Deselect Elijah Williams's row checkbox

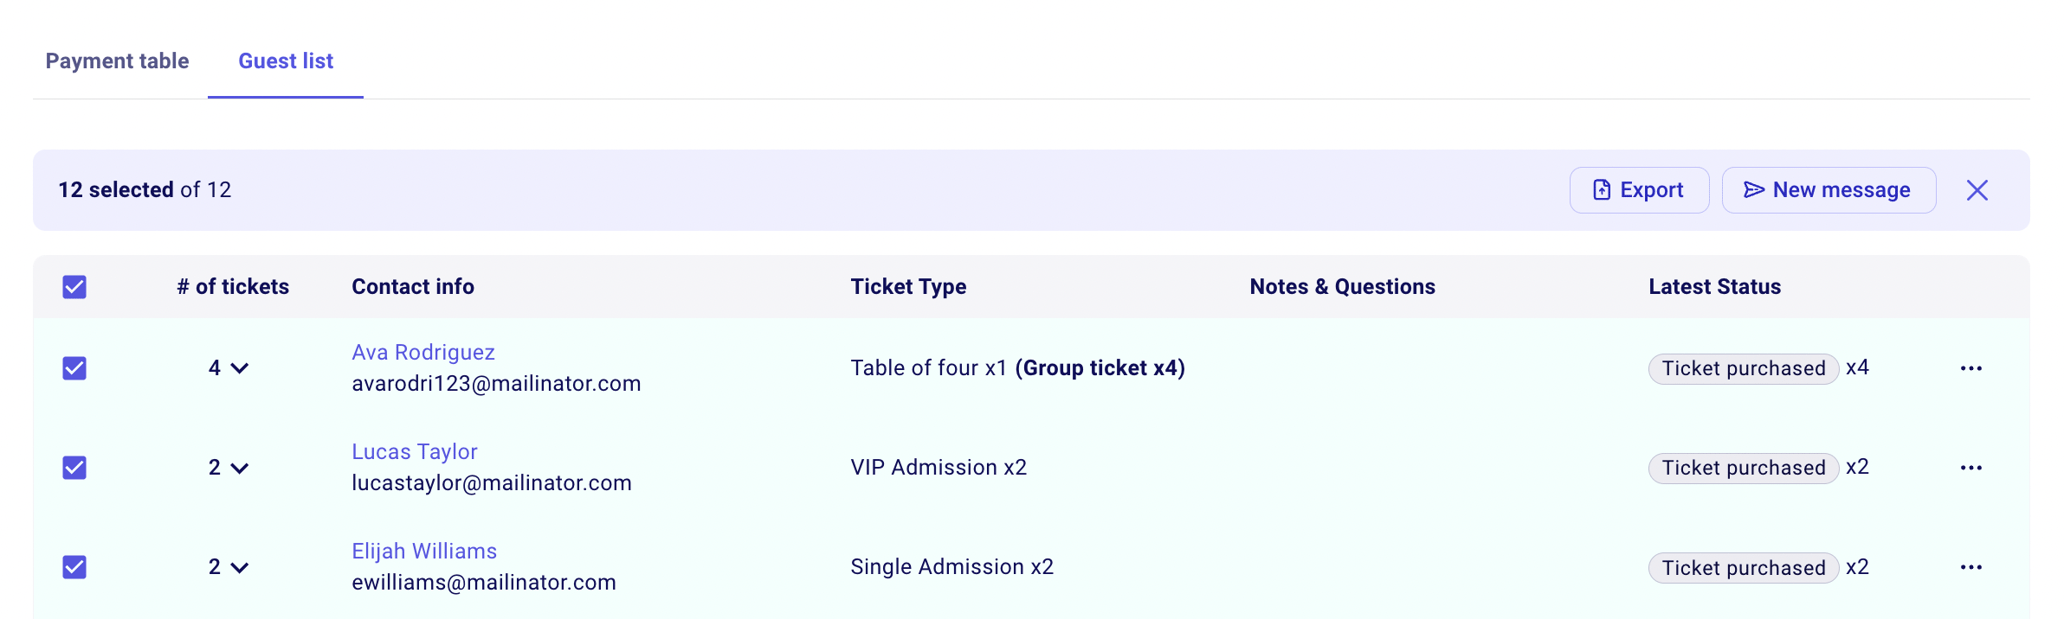(74, 567)
